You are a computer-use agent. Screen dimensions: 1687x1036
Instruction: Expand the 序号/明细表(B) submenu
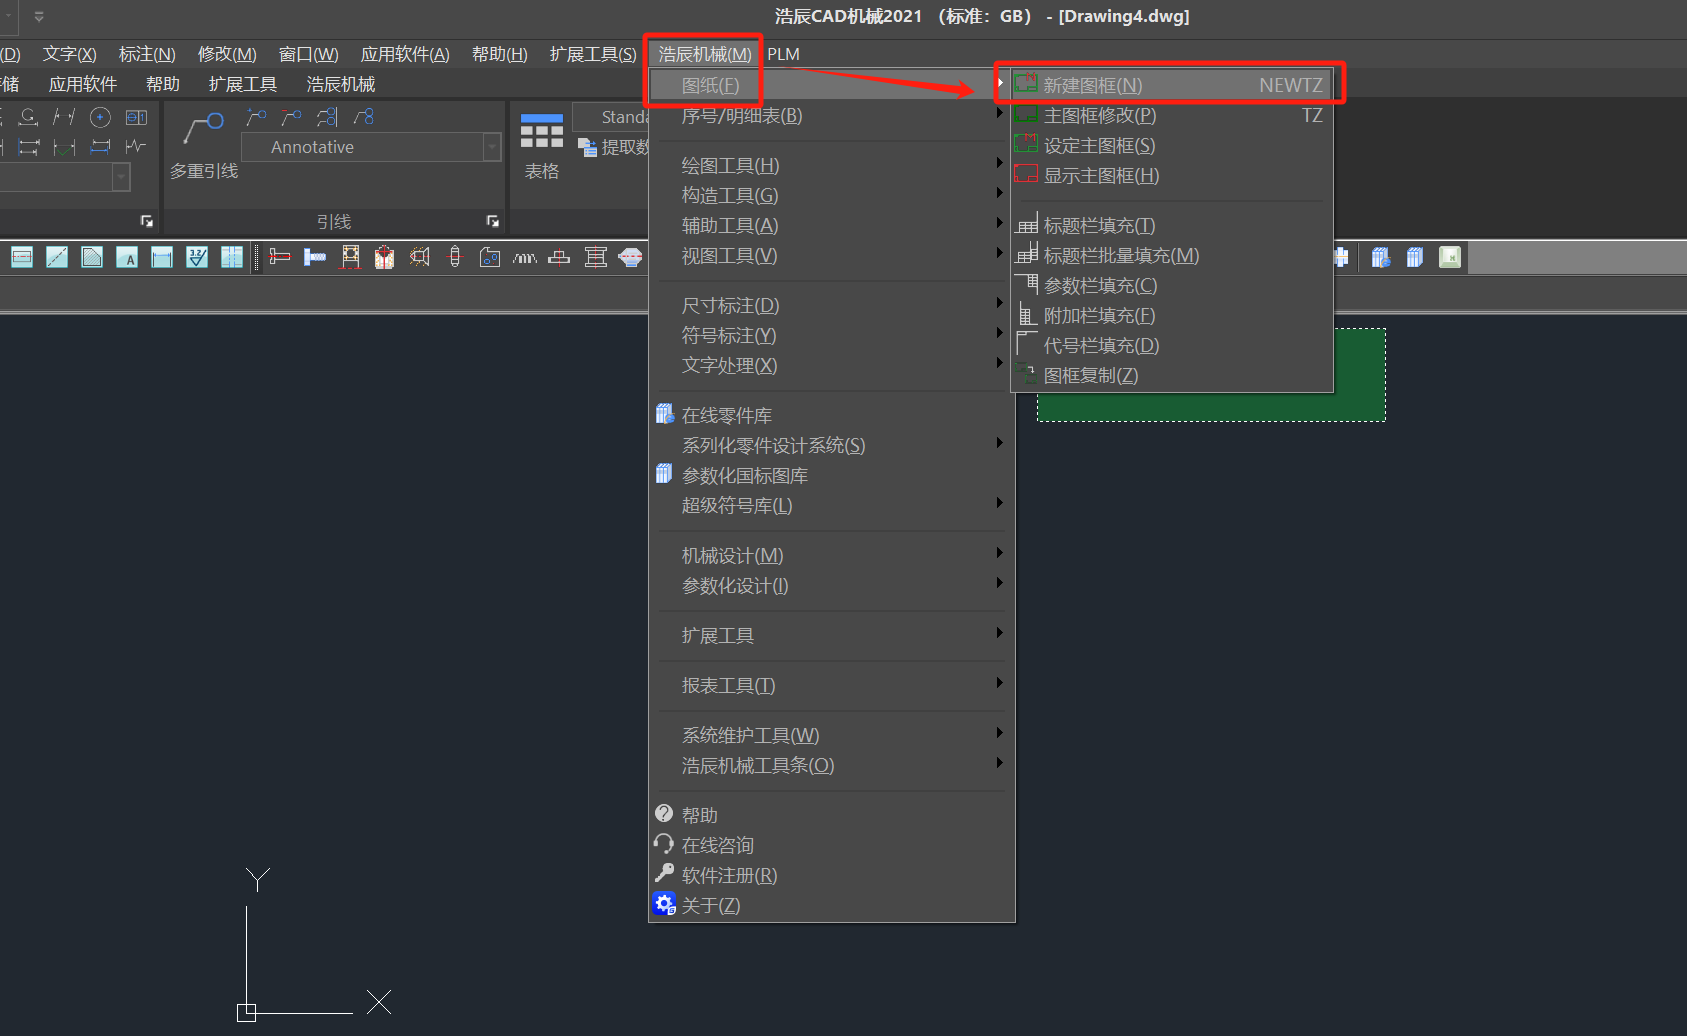click(831, 116)
